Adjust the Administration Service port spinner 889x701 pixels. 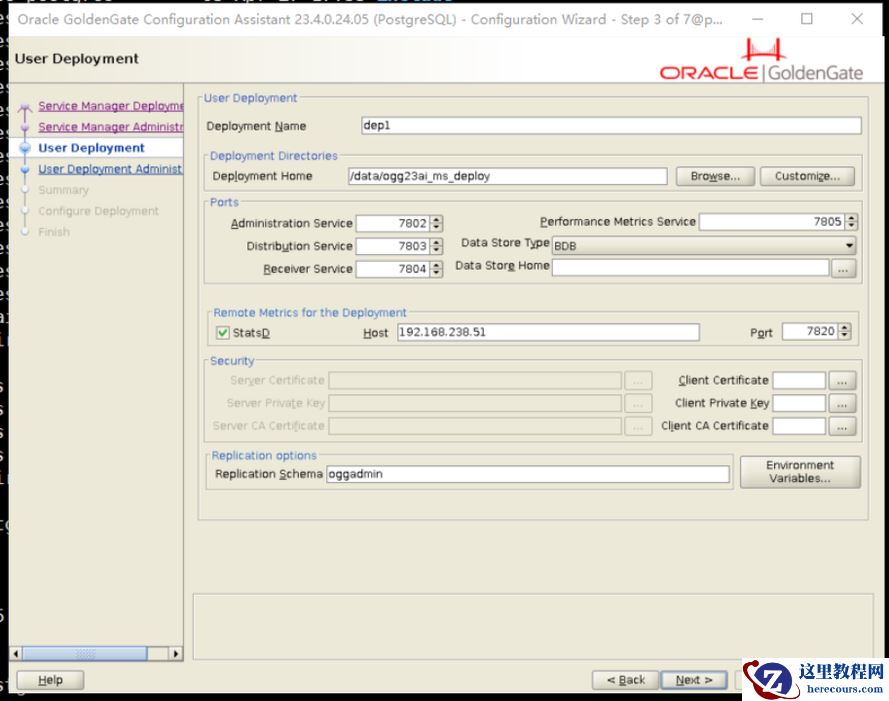(436, 223)
